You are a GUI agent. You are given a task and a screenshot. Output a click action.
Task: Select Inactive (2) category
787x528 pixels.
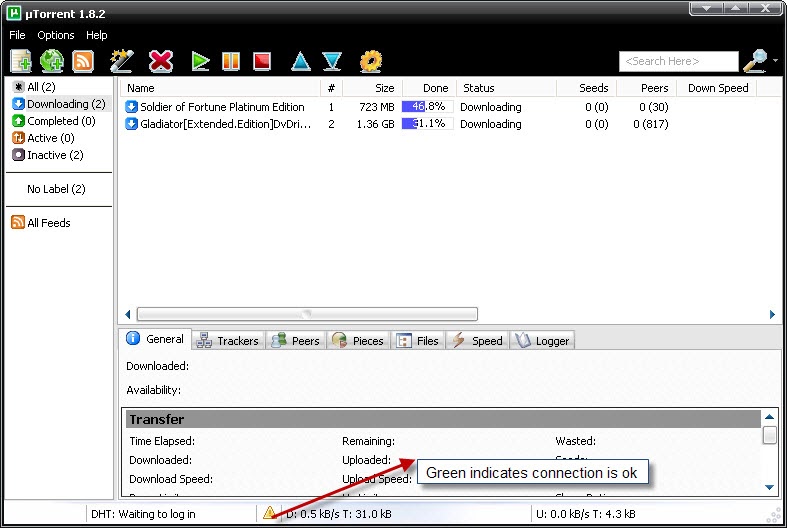48,155
